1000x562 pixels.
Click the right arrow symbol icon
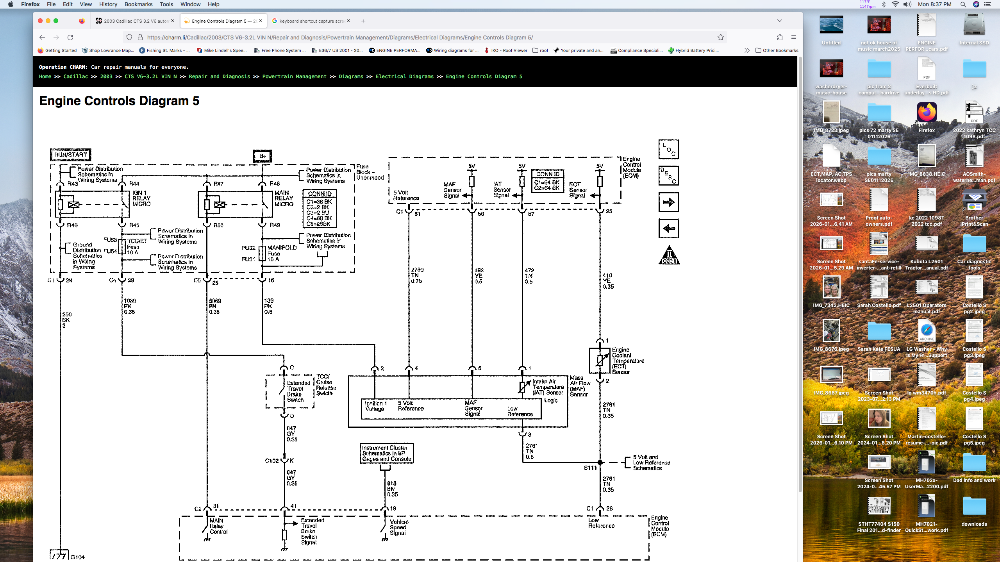click(668, 202)
